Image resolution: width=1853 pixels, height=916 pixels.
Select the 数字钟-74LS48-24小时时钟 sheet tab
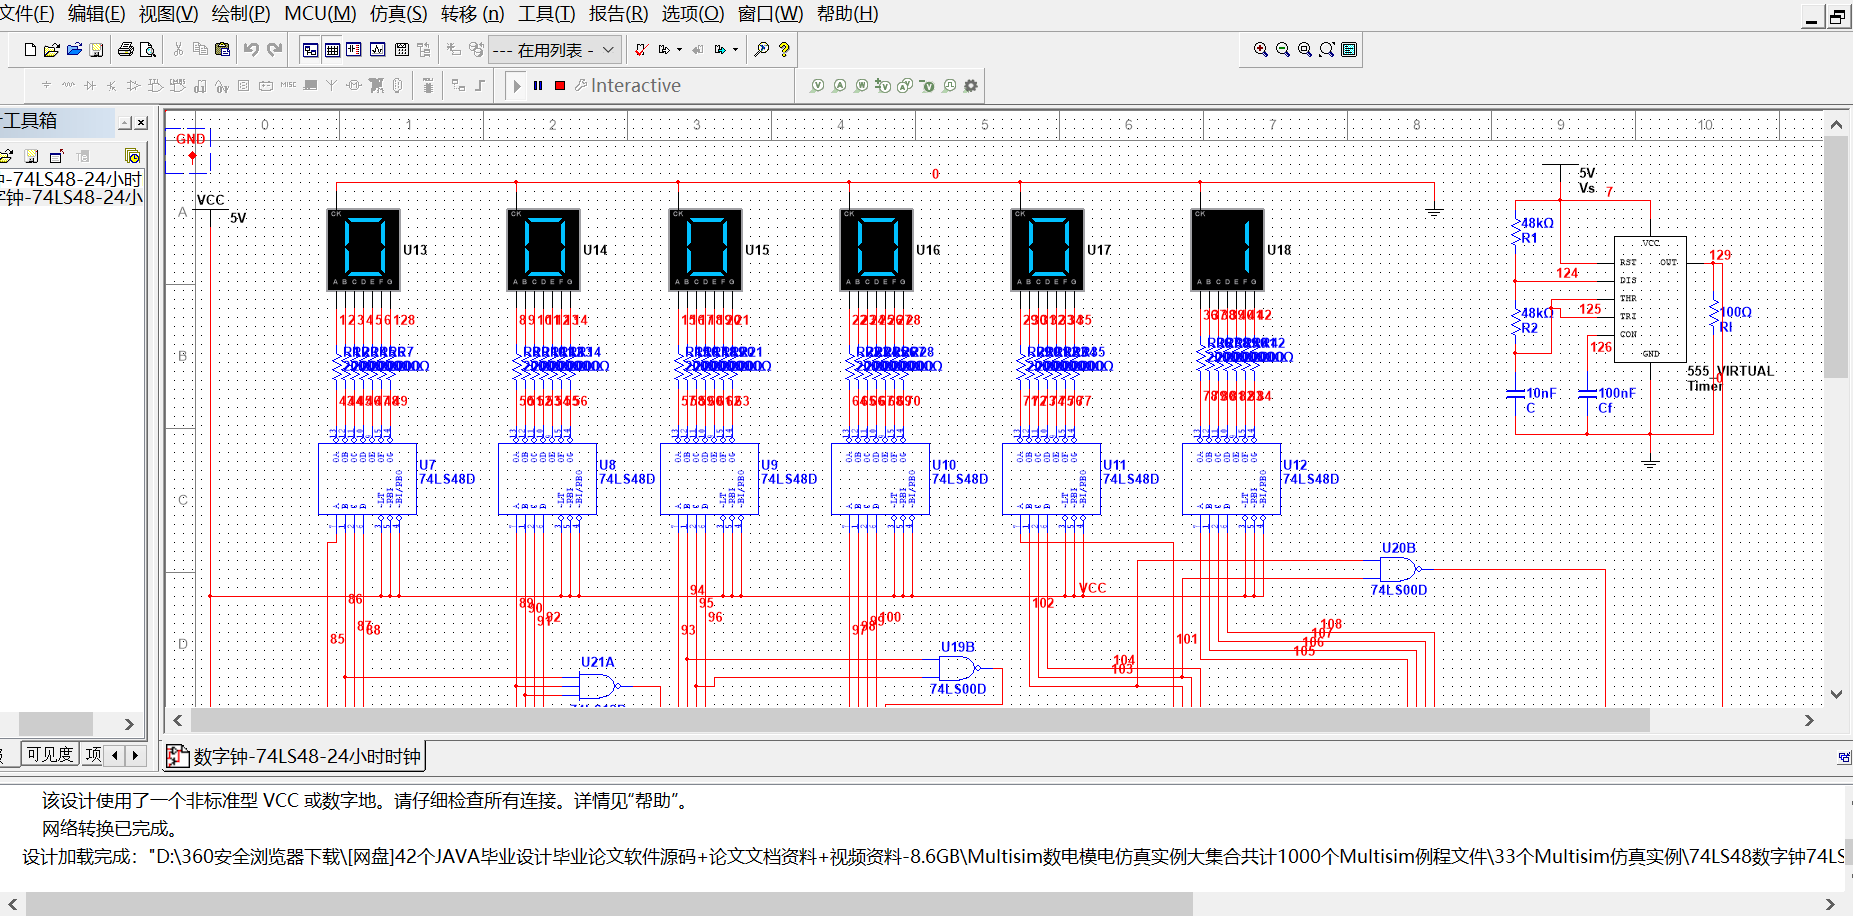tap(295, 756)
